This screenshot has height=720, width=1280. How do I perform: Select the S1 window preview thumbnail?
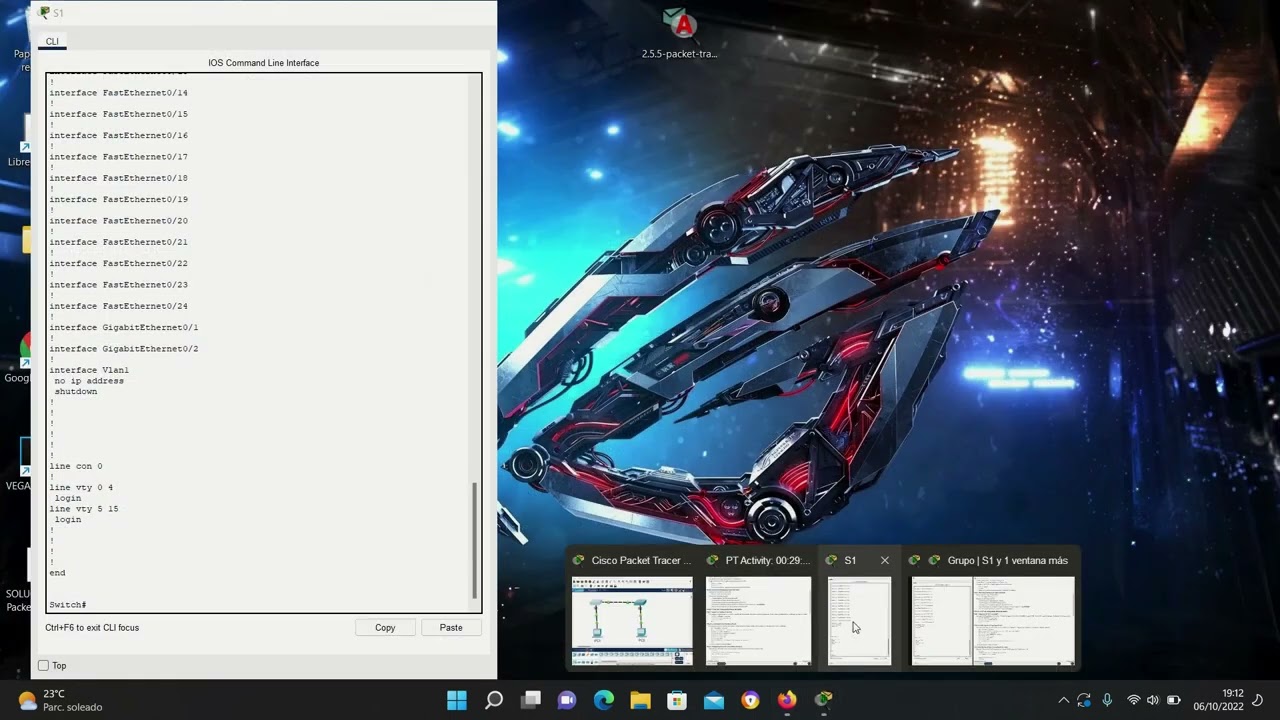click(859, 620)
